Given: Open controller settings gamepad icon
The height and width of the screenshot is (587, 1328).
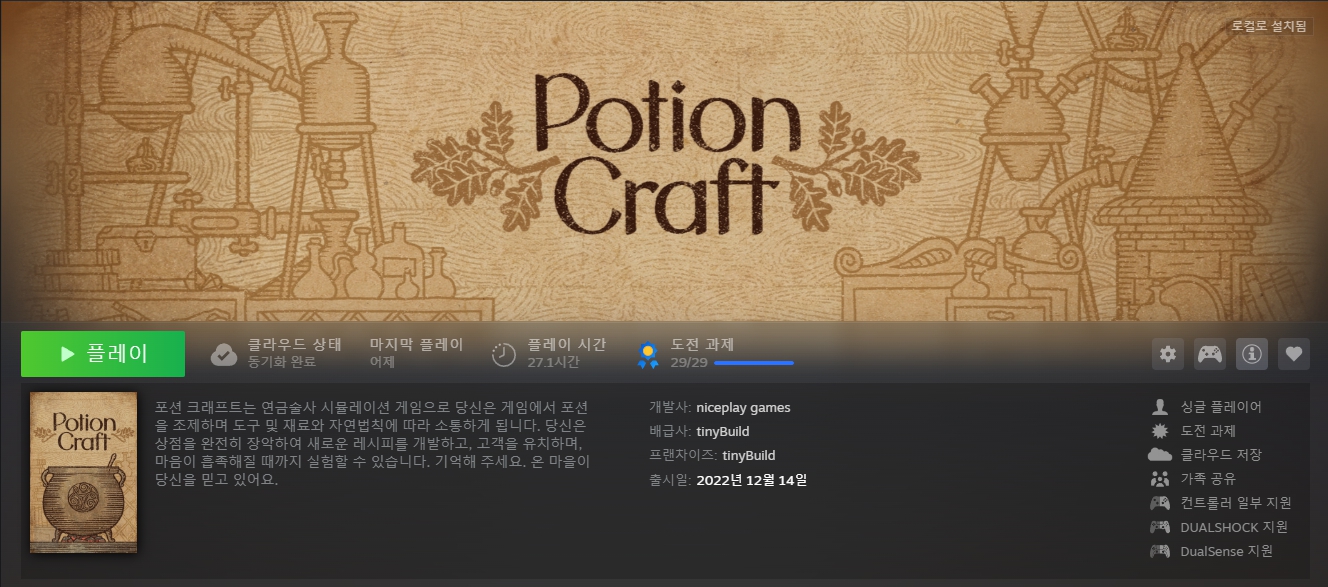Looking at the screenshot, I should 1210,353.
